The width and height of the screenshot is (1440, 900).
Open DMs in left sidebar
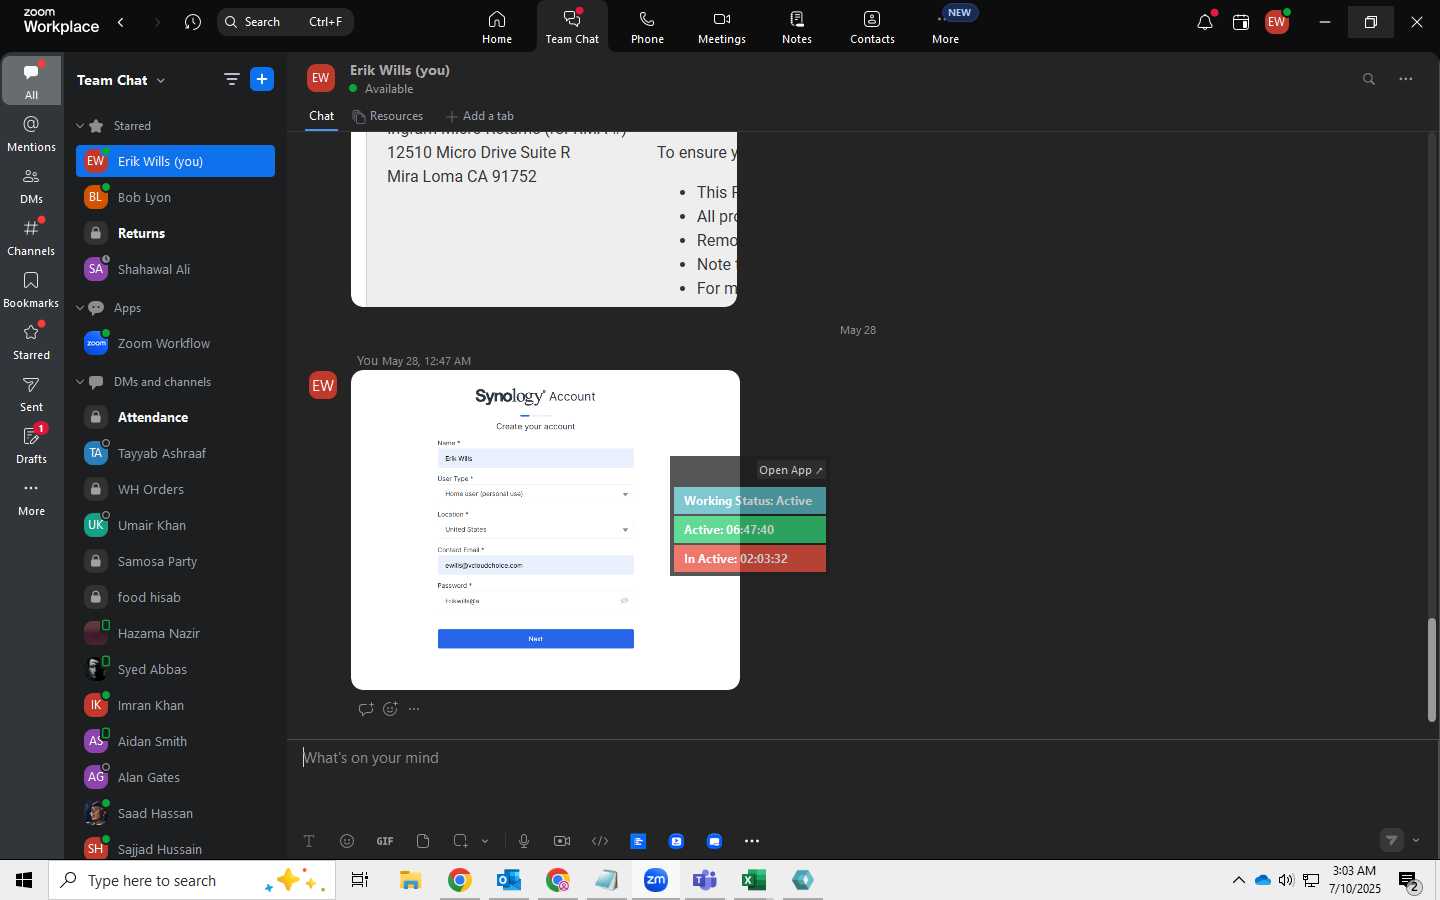31,185
